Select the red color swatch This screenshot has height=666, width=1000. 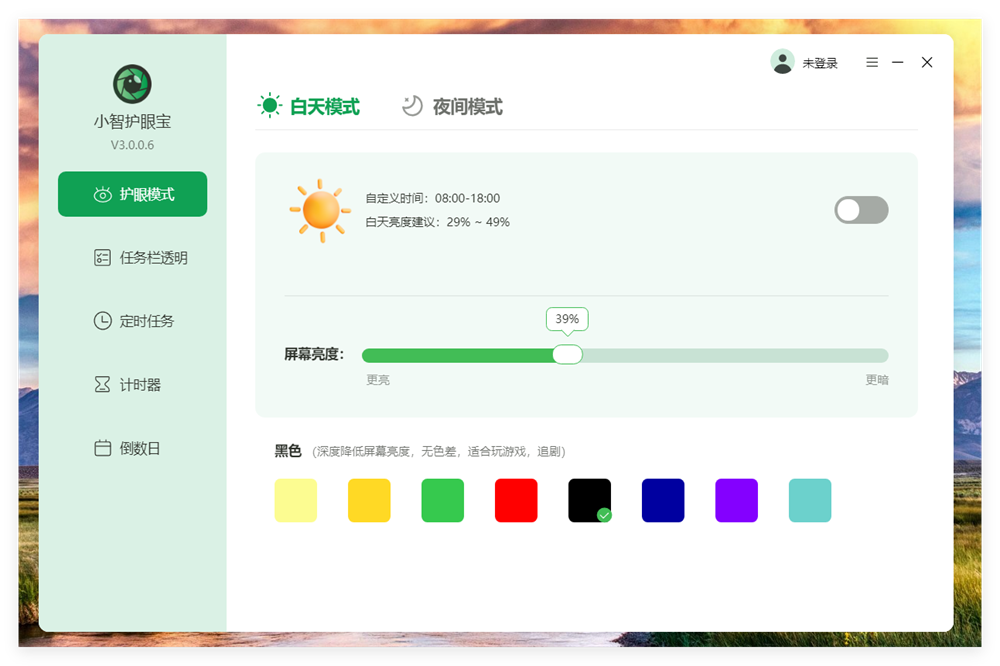[x=516, y=500]
